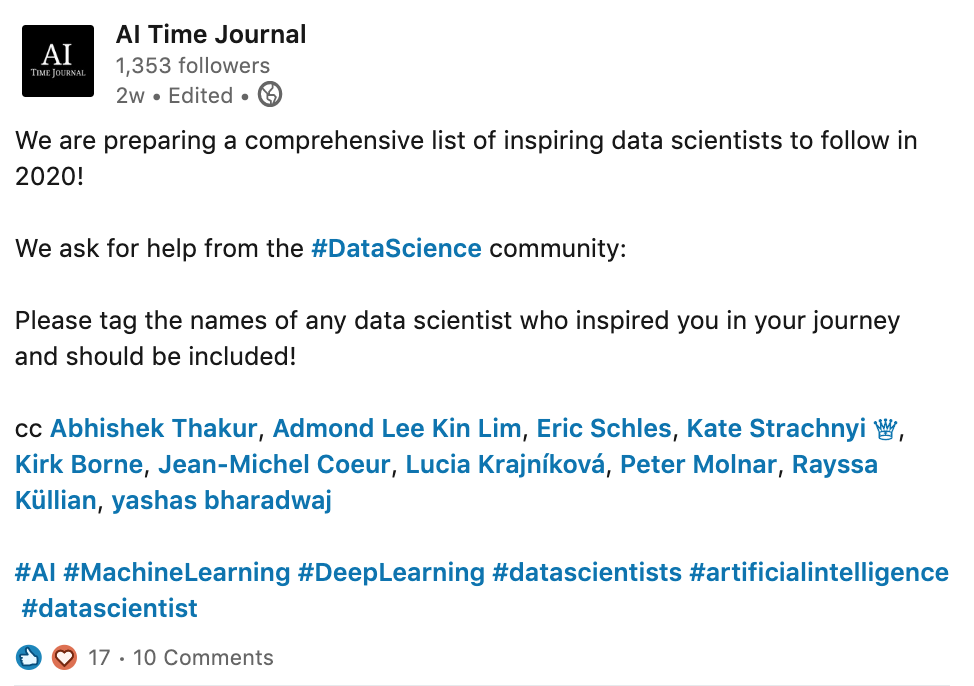
Task: Open Jean-Michel Coeur's profile link
Action: [274, 465]
